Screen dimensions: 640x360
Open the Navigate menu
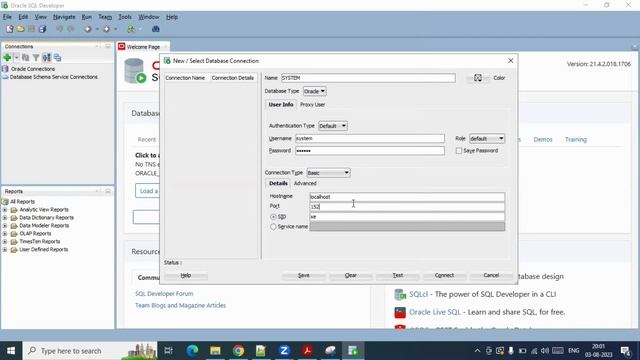(x=64, y=17)
